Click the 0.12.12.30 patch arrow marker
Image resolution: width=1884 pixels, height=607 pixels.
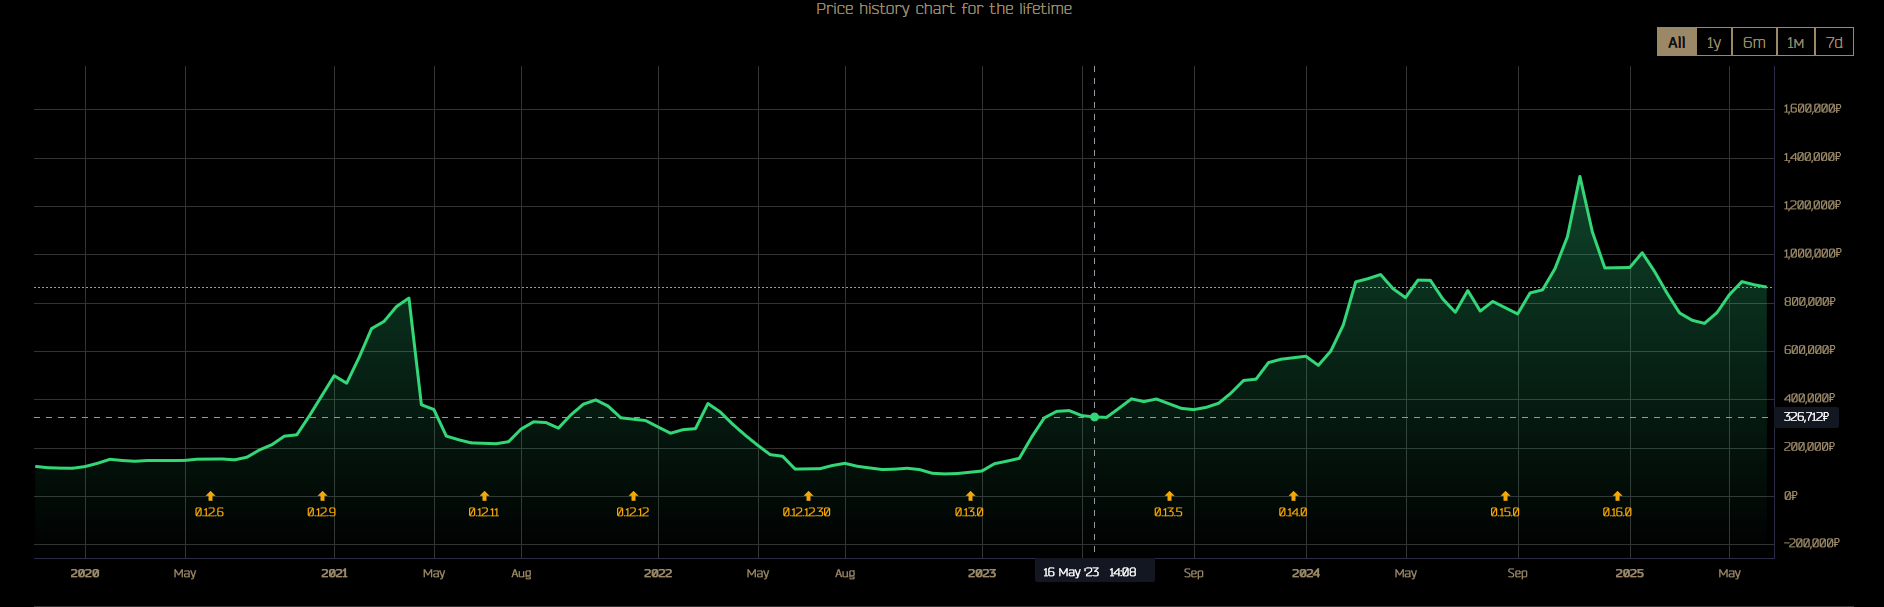[808, 496]
